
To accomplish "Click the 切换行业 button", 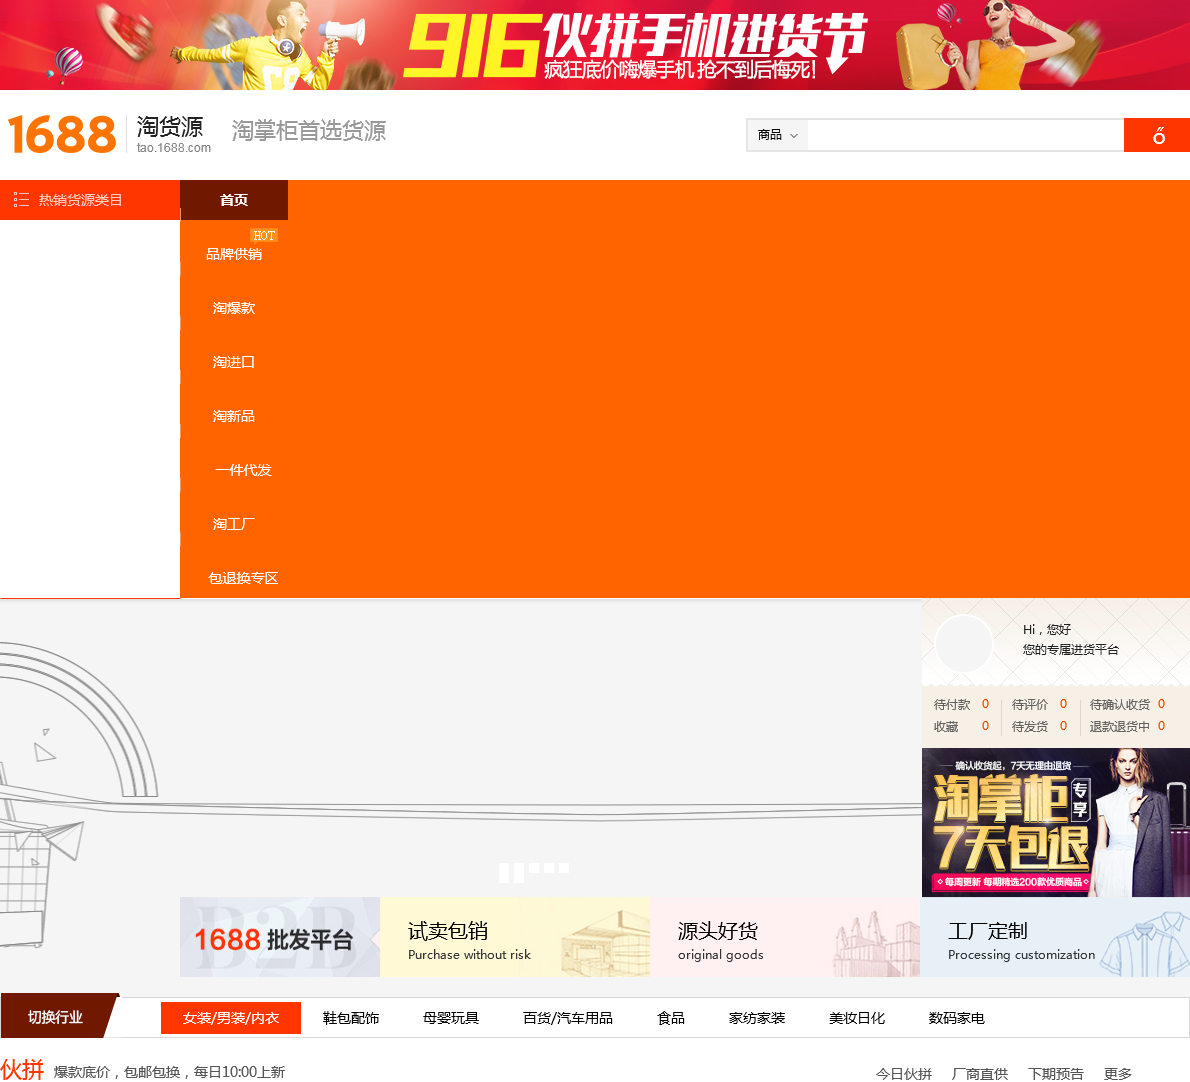I will tap(56, 1017).
